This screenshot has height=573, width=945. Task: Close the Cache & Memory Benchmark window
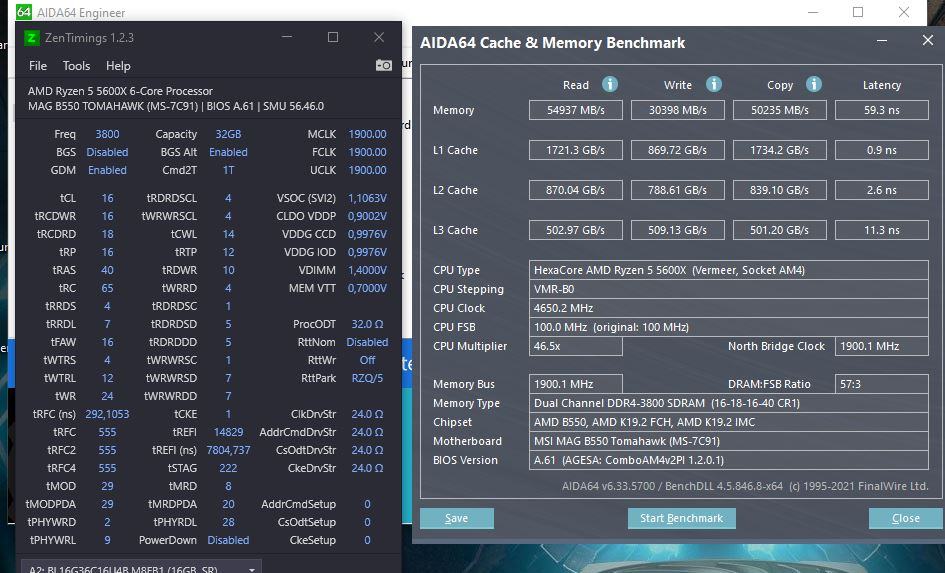(928, 40)
